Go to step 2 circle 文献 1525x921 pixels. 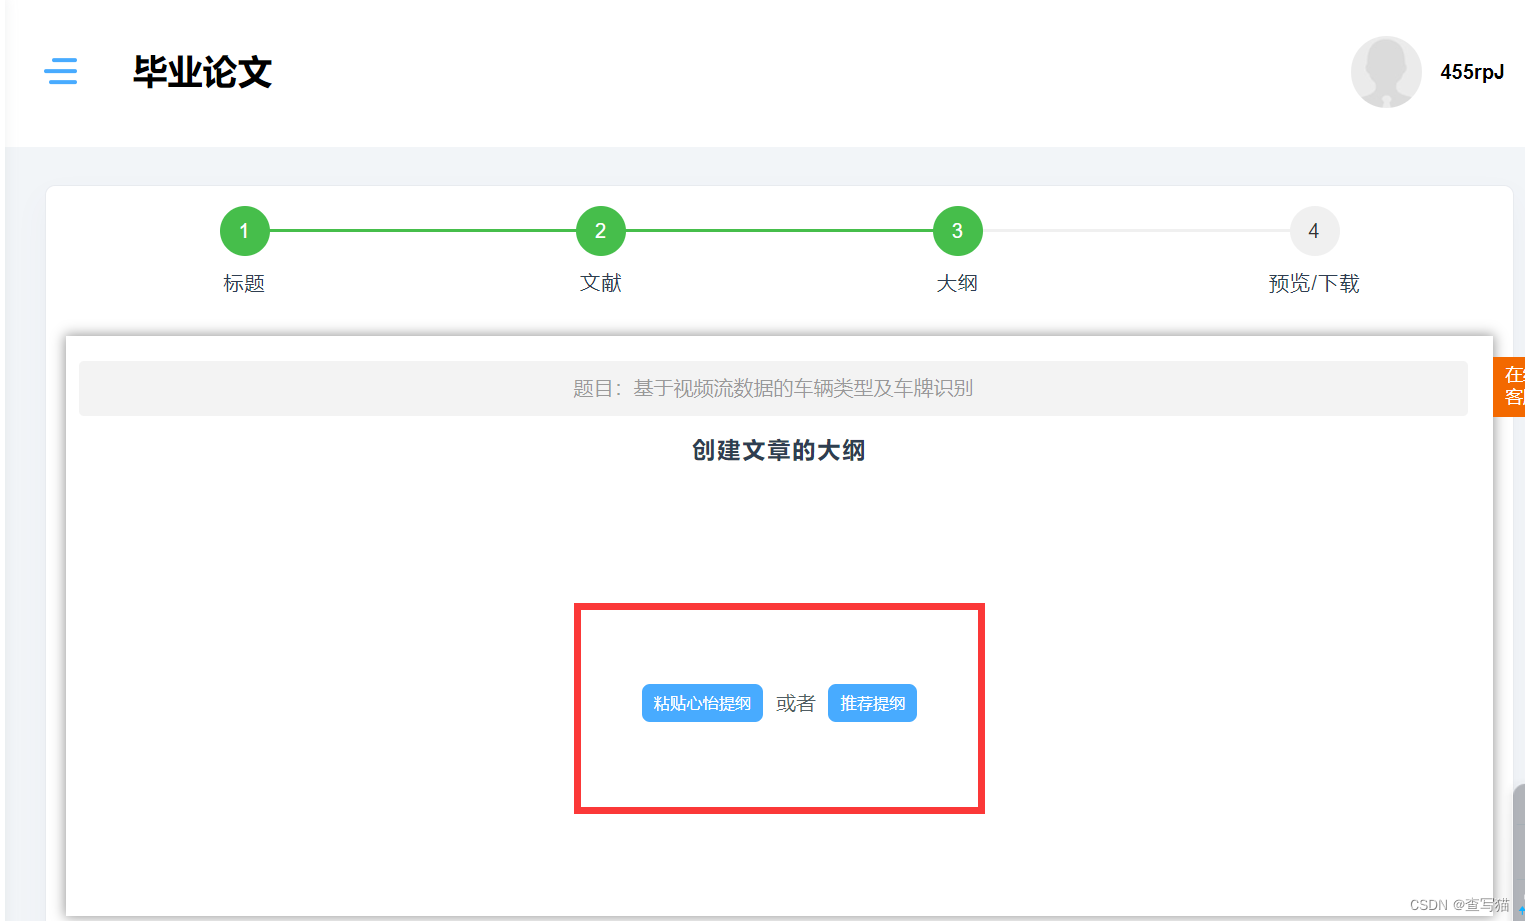[601, 231]
